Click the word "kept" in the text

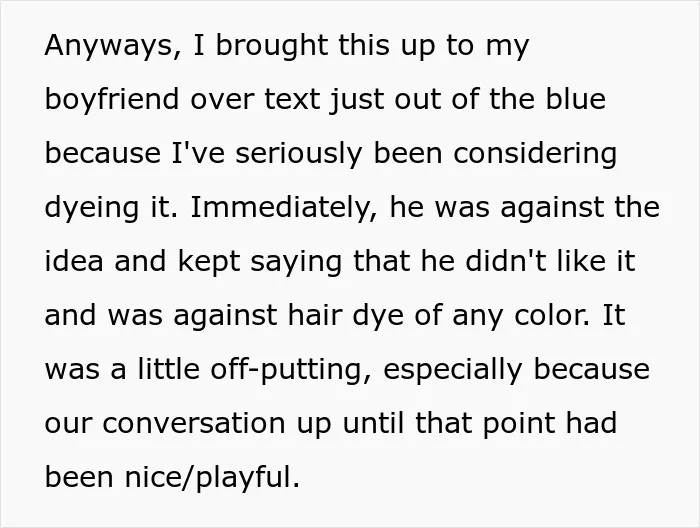(x=209, y=262)
